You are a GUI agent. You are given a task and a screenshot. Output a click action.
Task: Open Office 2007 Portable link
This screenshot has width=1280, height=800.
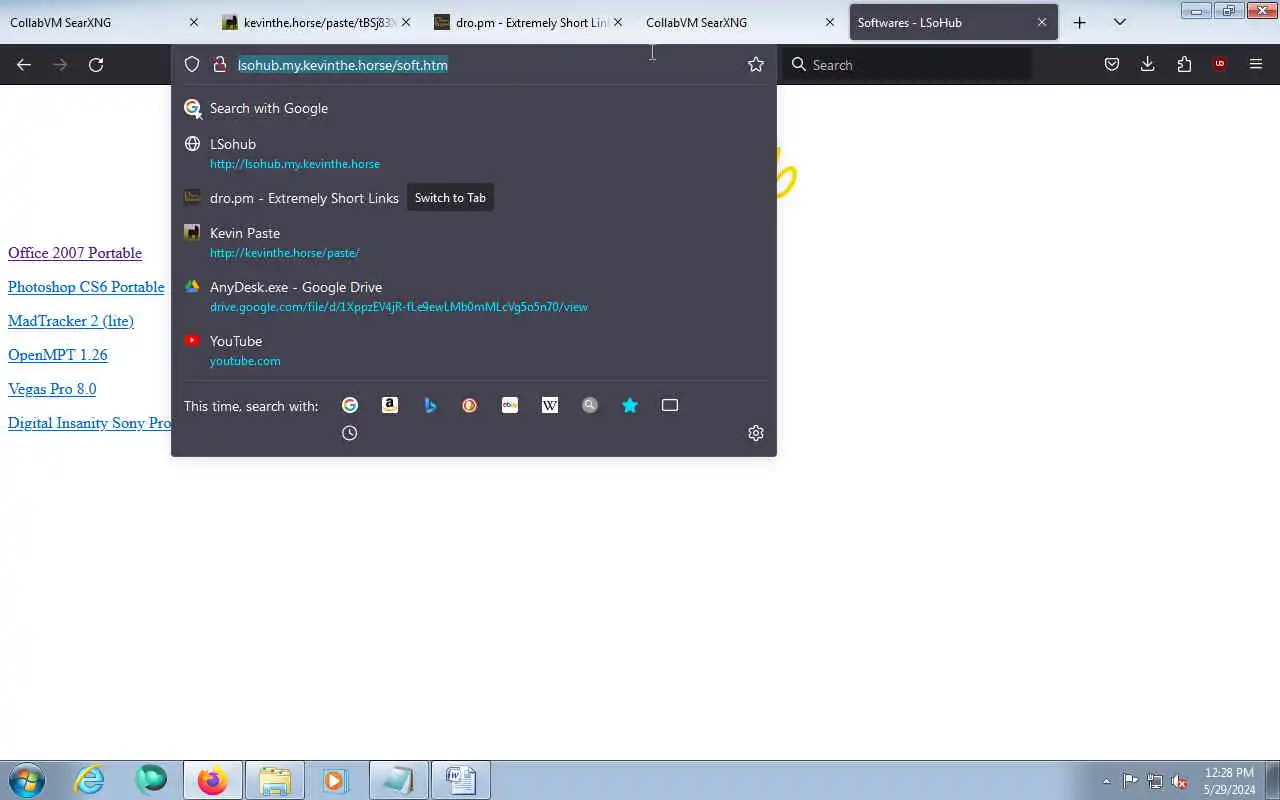click(75, 253)
